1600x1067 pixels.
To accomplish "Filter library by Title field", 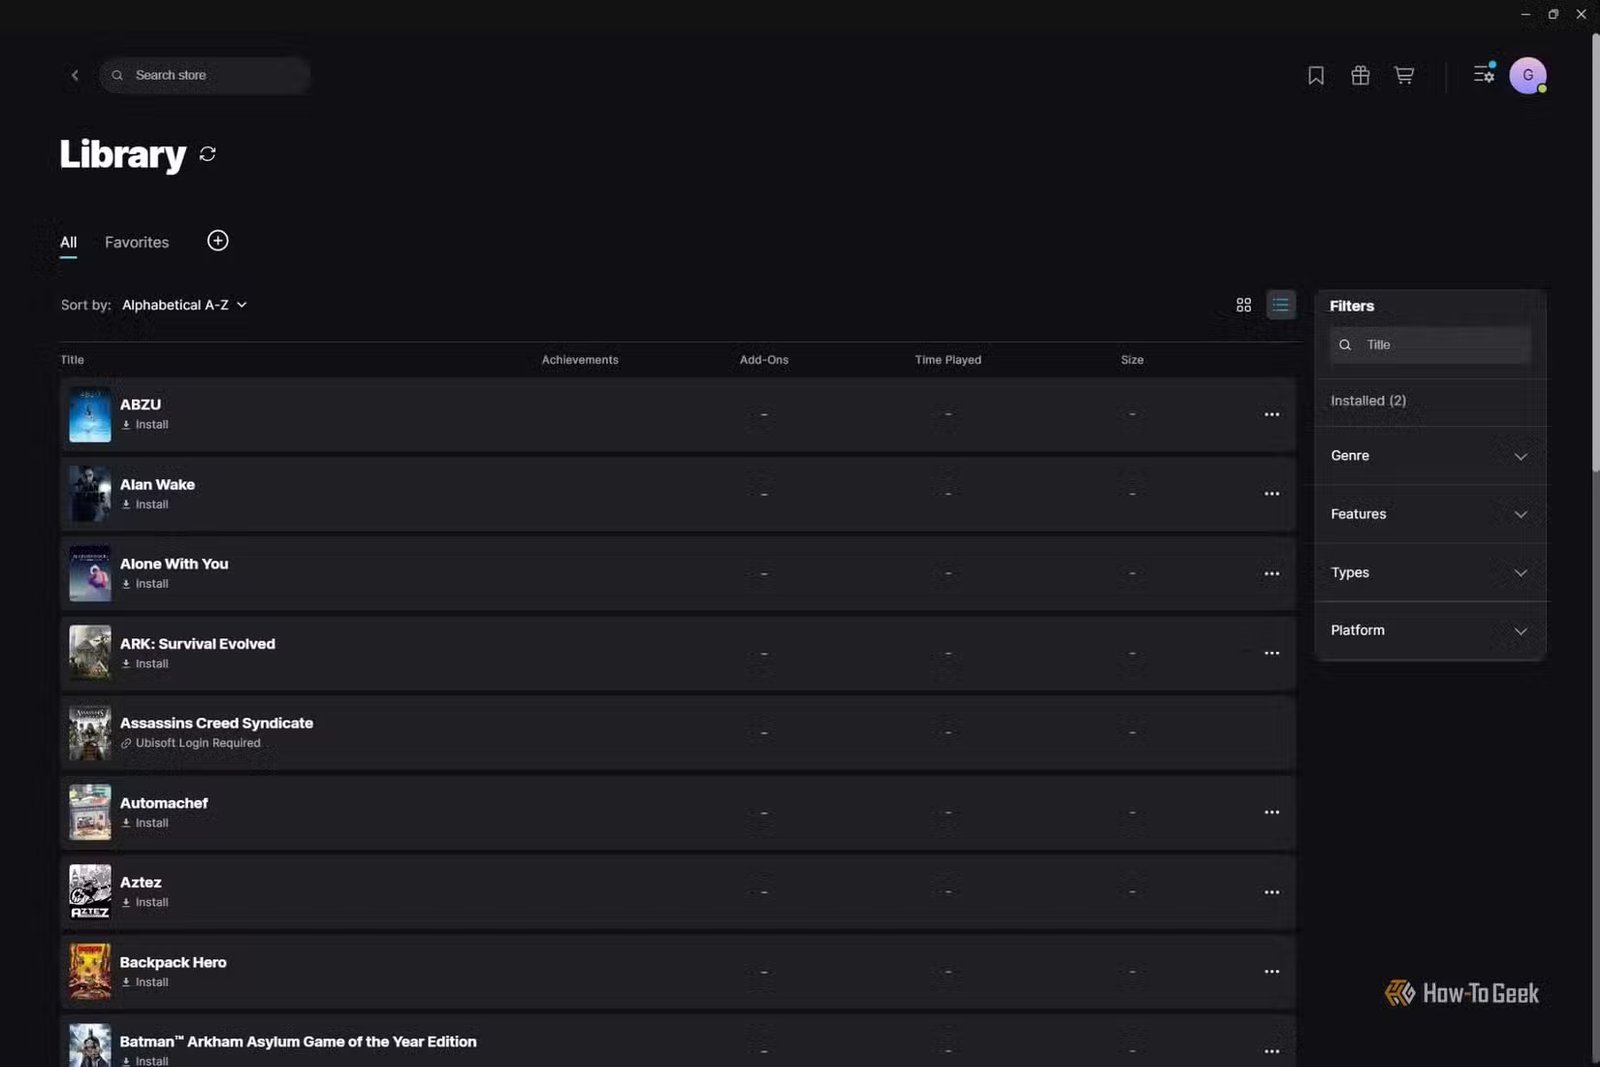I will pyautogui.click(x=1430, y=345).
